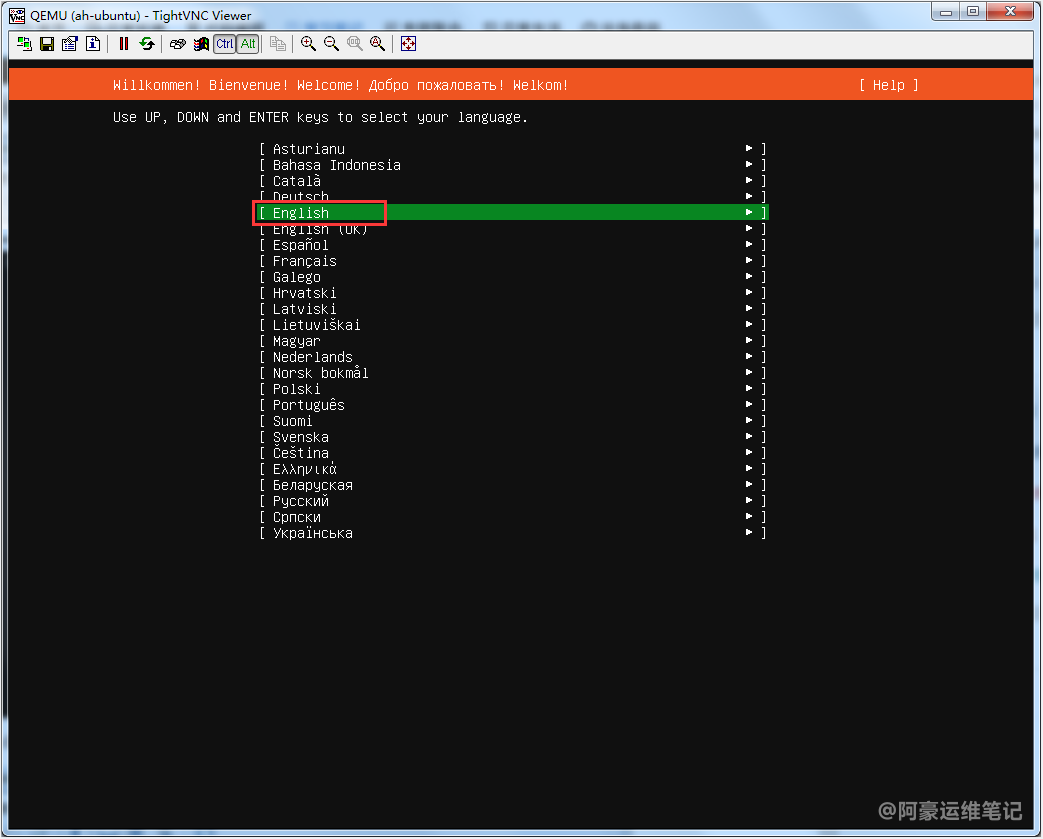
Task: Click the New connection toolbar icon
Action: pyautogui.click(x=24, y=44)
